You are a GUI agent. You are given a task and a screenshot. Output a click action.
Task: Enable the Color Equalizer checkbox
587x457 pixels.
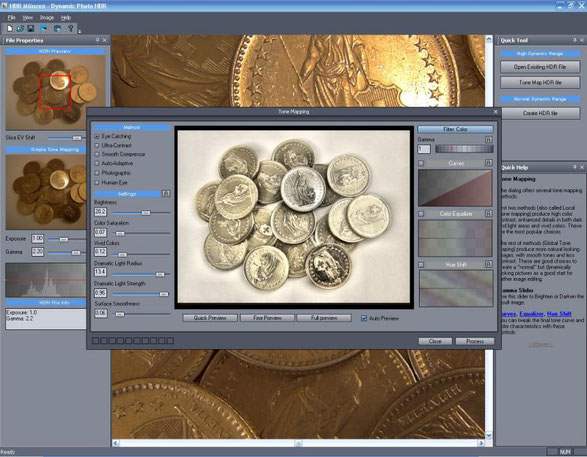click(421, 214)
